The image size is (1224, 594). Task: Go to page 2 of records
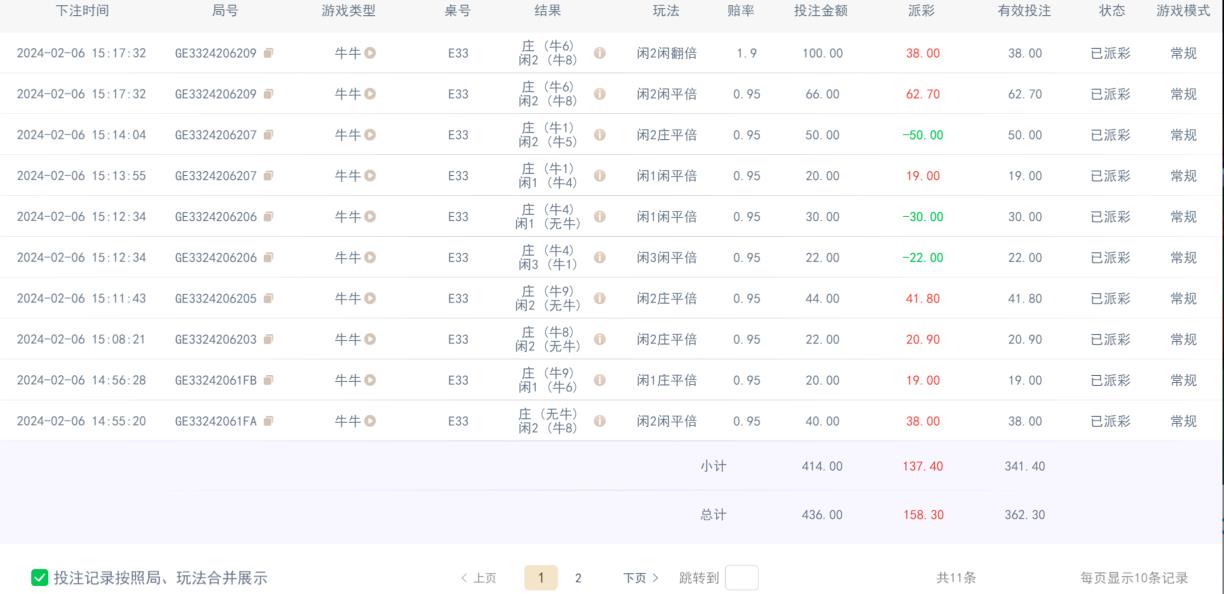[578, 578]
